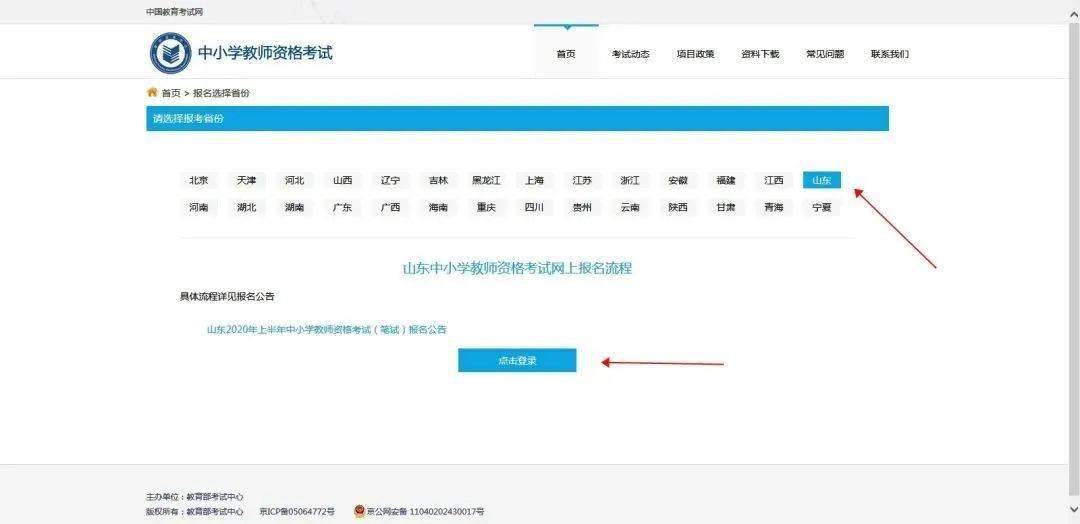The height and width of the screenshot is (524, 1080).
Task: Click the 京ICP备05064772号 footer link
Action: [x=297, y=512]
